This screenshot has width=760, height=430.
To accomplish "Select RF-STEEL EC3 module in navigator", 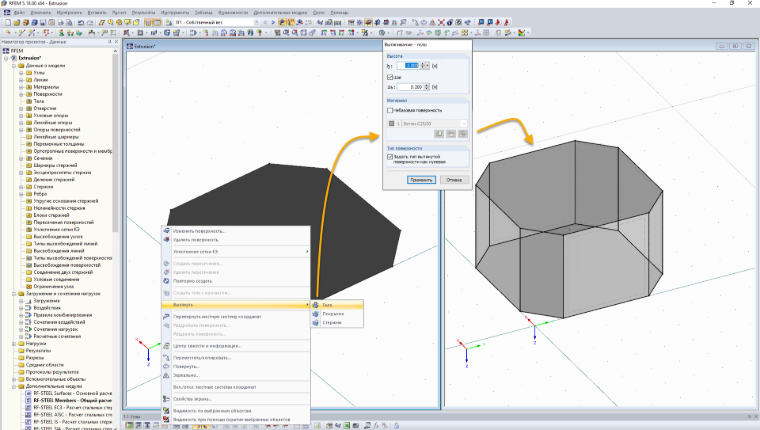I will click(x=73, y=408).
